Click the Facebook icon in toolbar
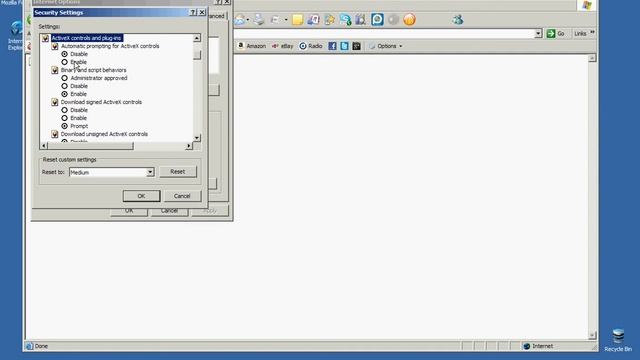The height and width of the screenshot is (360, 640). click(x=332, y=46)
